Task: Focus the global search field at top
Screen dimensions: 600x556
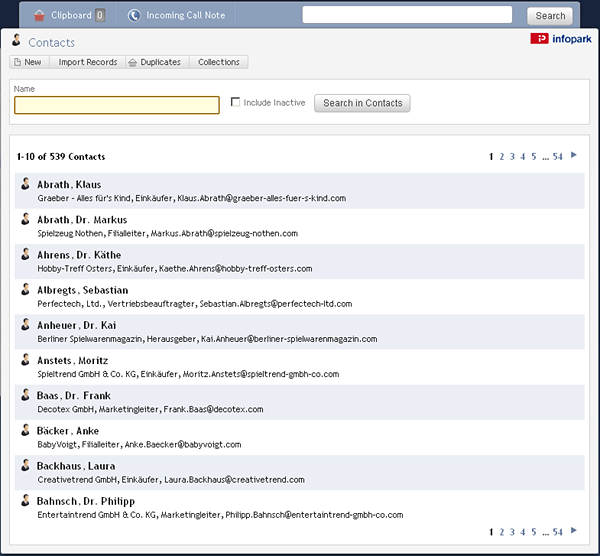Action: pyautogui.click(x=407, y=15)
